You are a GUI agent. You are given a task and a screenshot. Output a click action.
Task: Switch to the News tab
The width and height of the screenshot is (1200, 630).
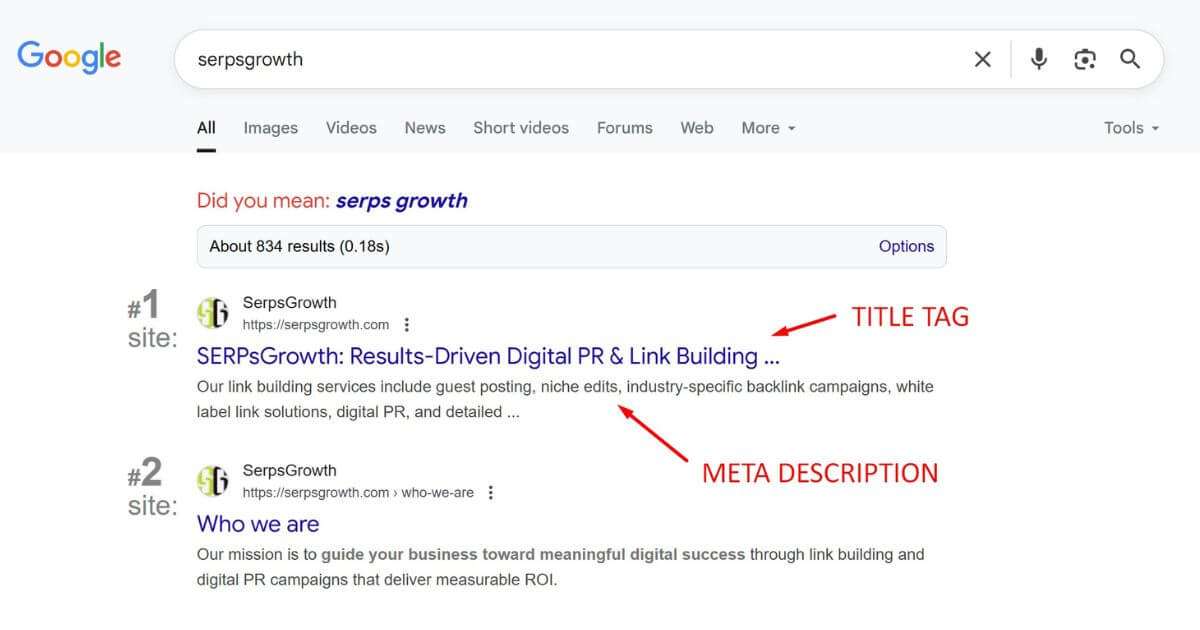424,128
